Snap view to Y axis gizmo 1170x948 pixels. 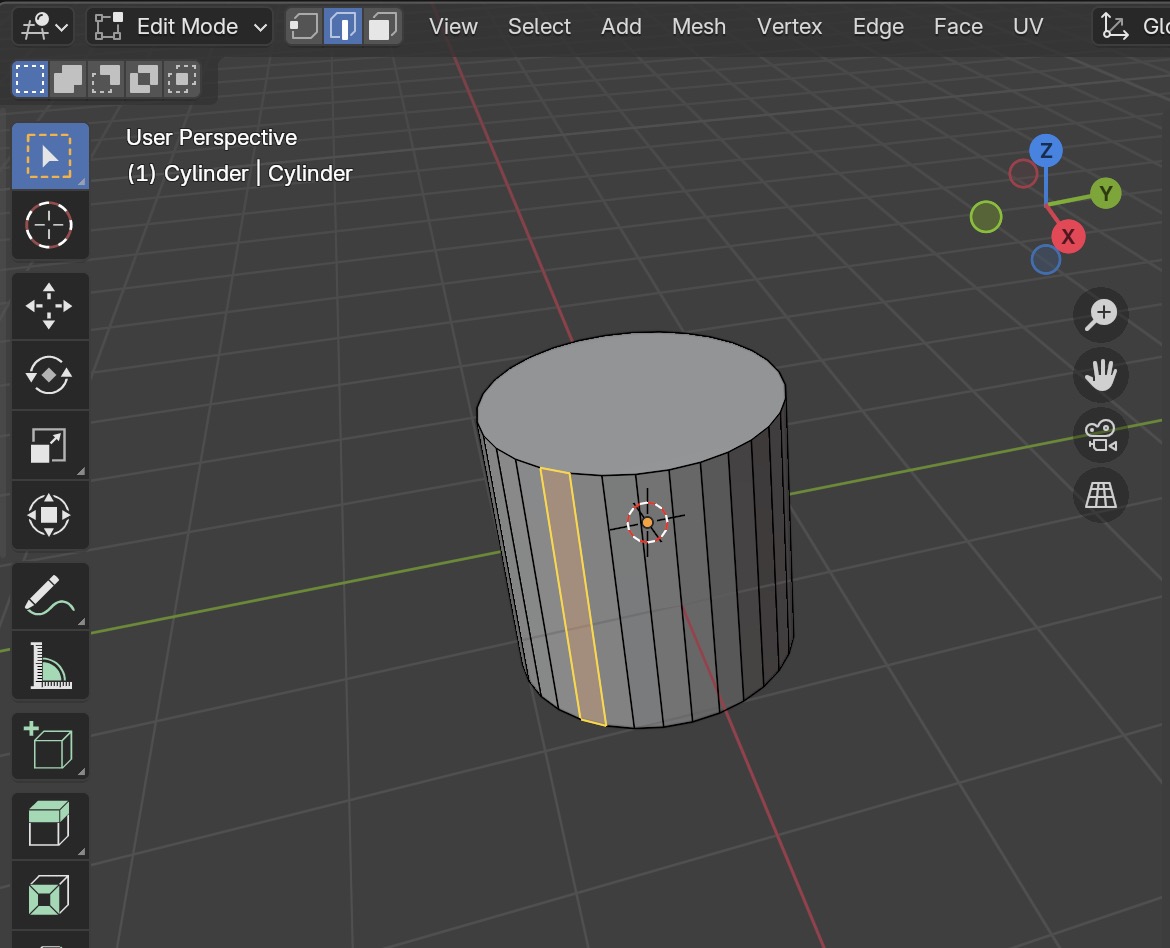pyautogui.click(x=1106, y=194)
